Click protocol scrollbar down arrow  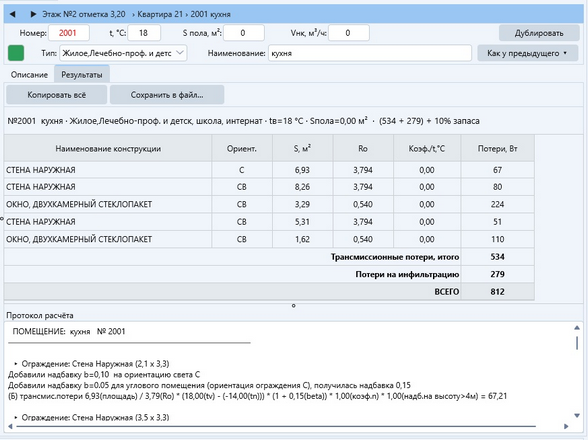[577, 415]
